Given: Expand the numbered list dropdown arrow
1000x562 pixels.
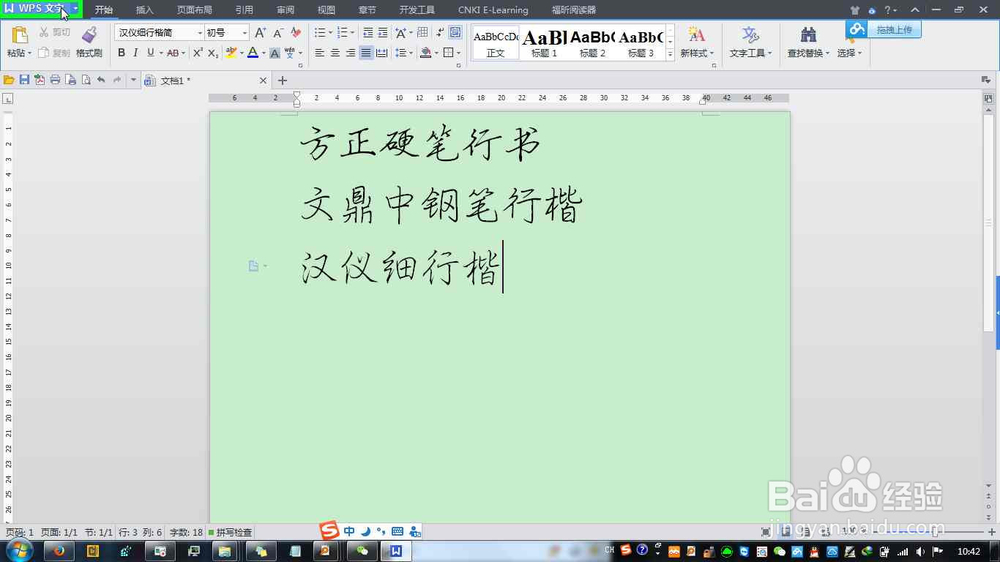Looking at the screenshot, I should 353,33.
